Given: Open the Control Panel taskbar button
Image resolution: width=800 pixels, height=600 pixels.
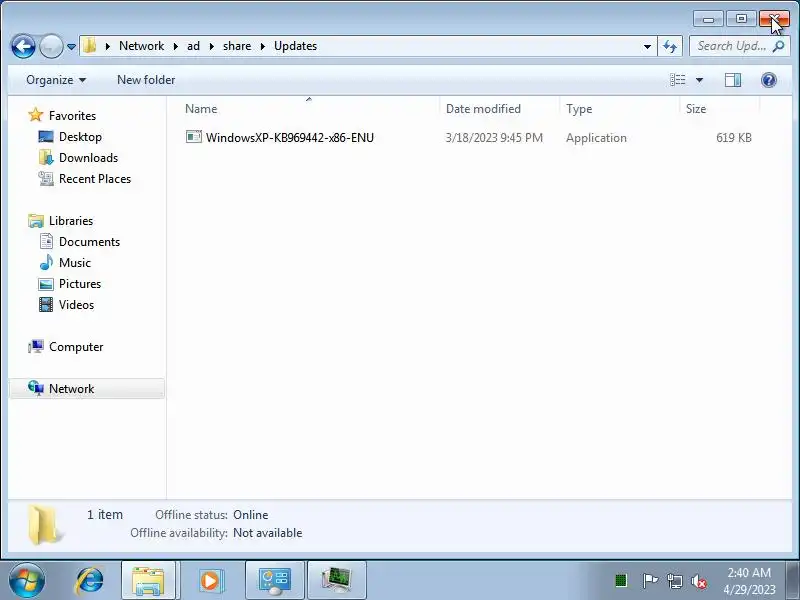Looking at the screenshot, I should pyautogui.click(x=274, y=581).
